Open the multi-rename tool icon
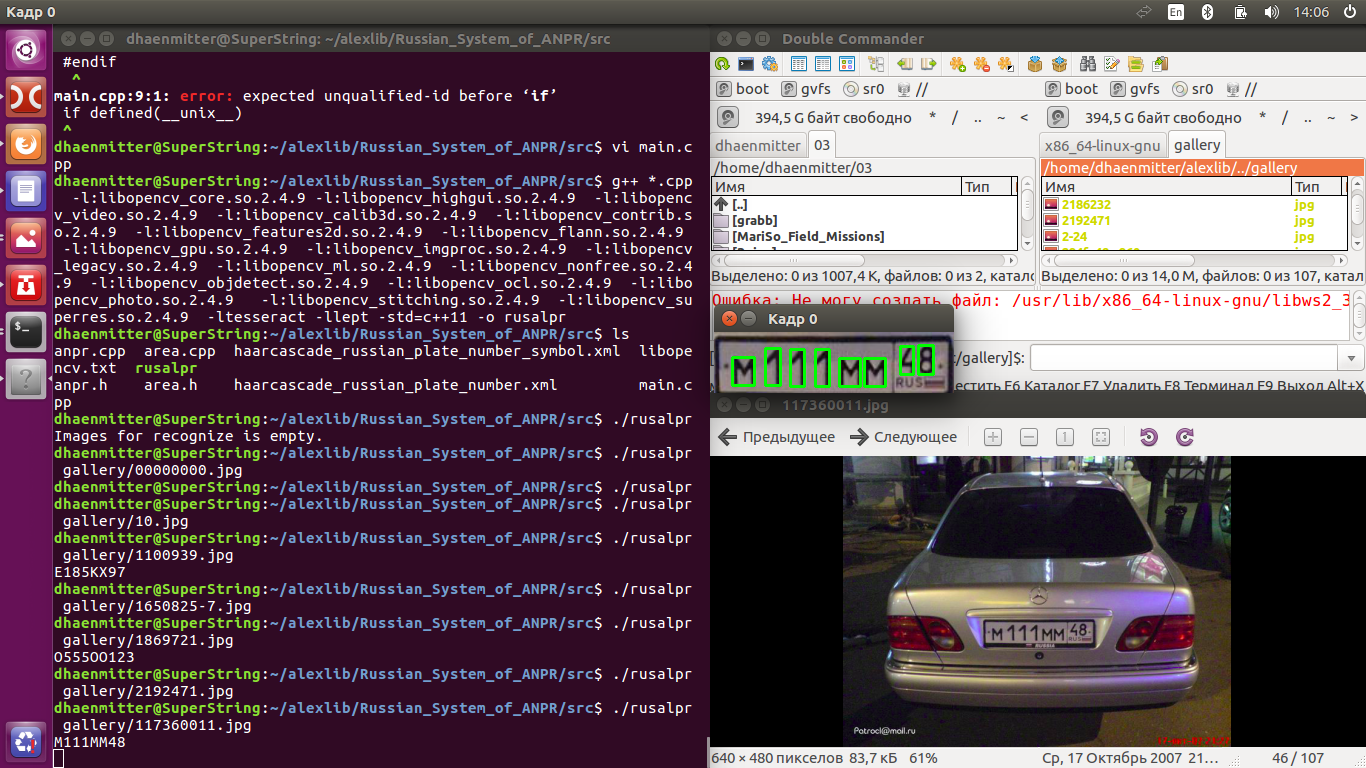The image size is (1366, 768). point(1112,64)
